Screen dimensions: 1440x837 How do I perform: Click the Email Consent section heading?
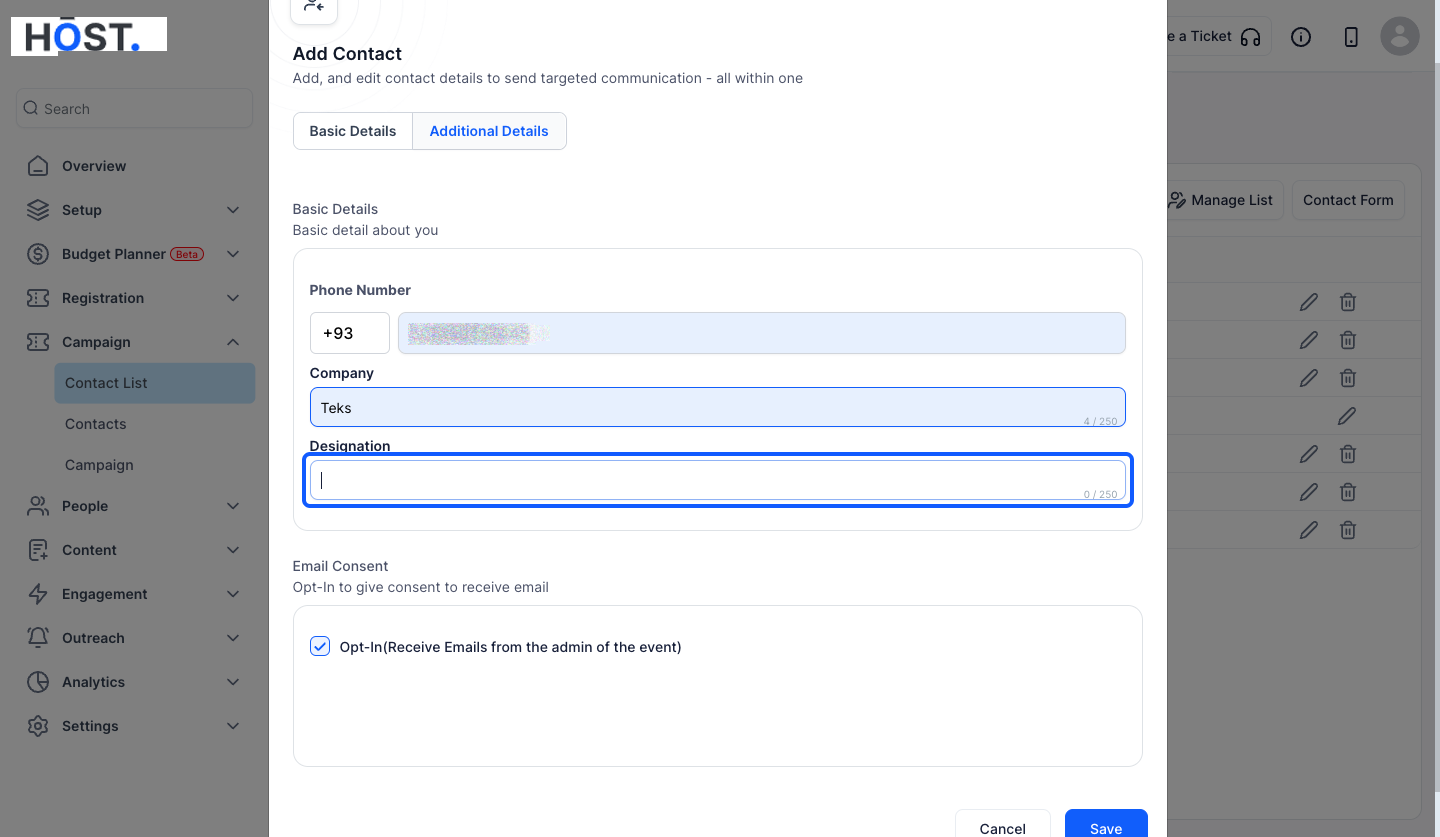[340, 566]
